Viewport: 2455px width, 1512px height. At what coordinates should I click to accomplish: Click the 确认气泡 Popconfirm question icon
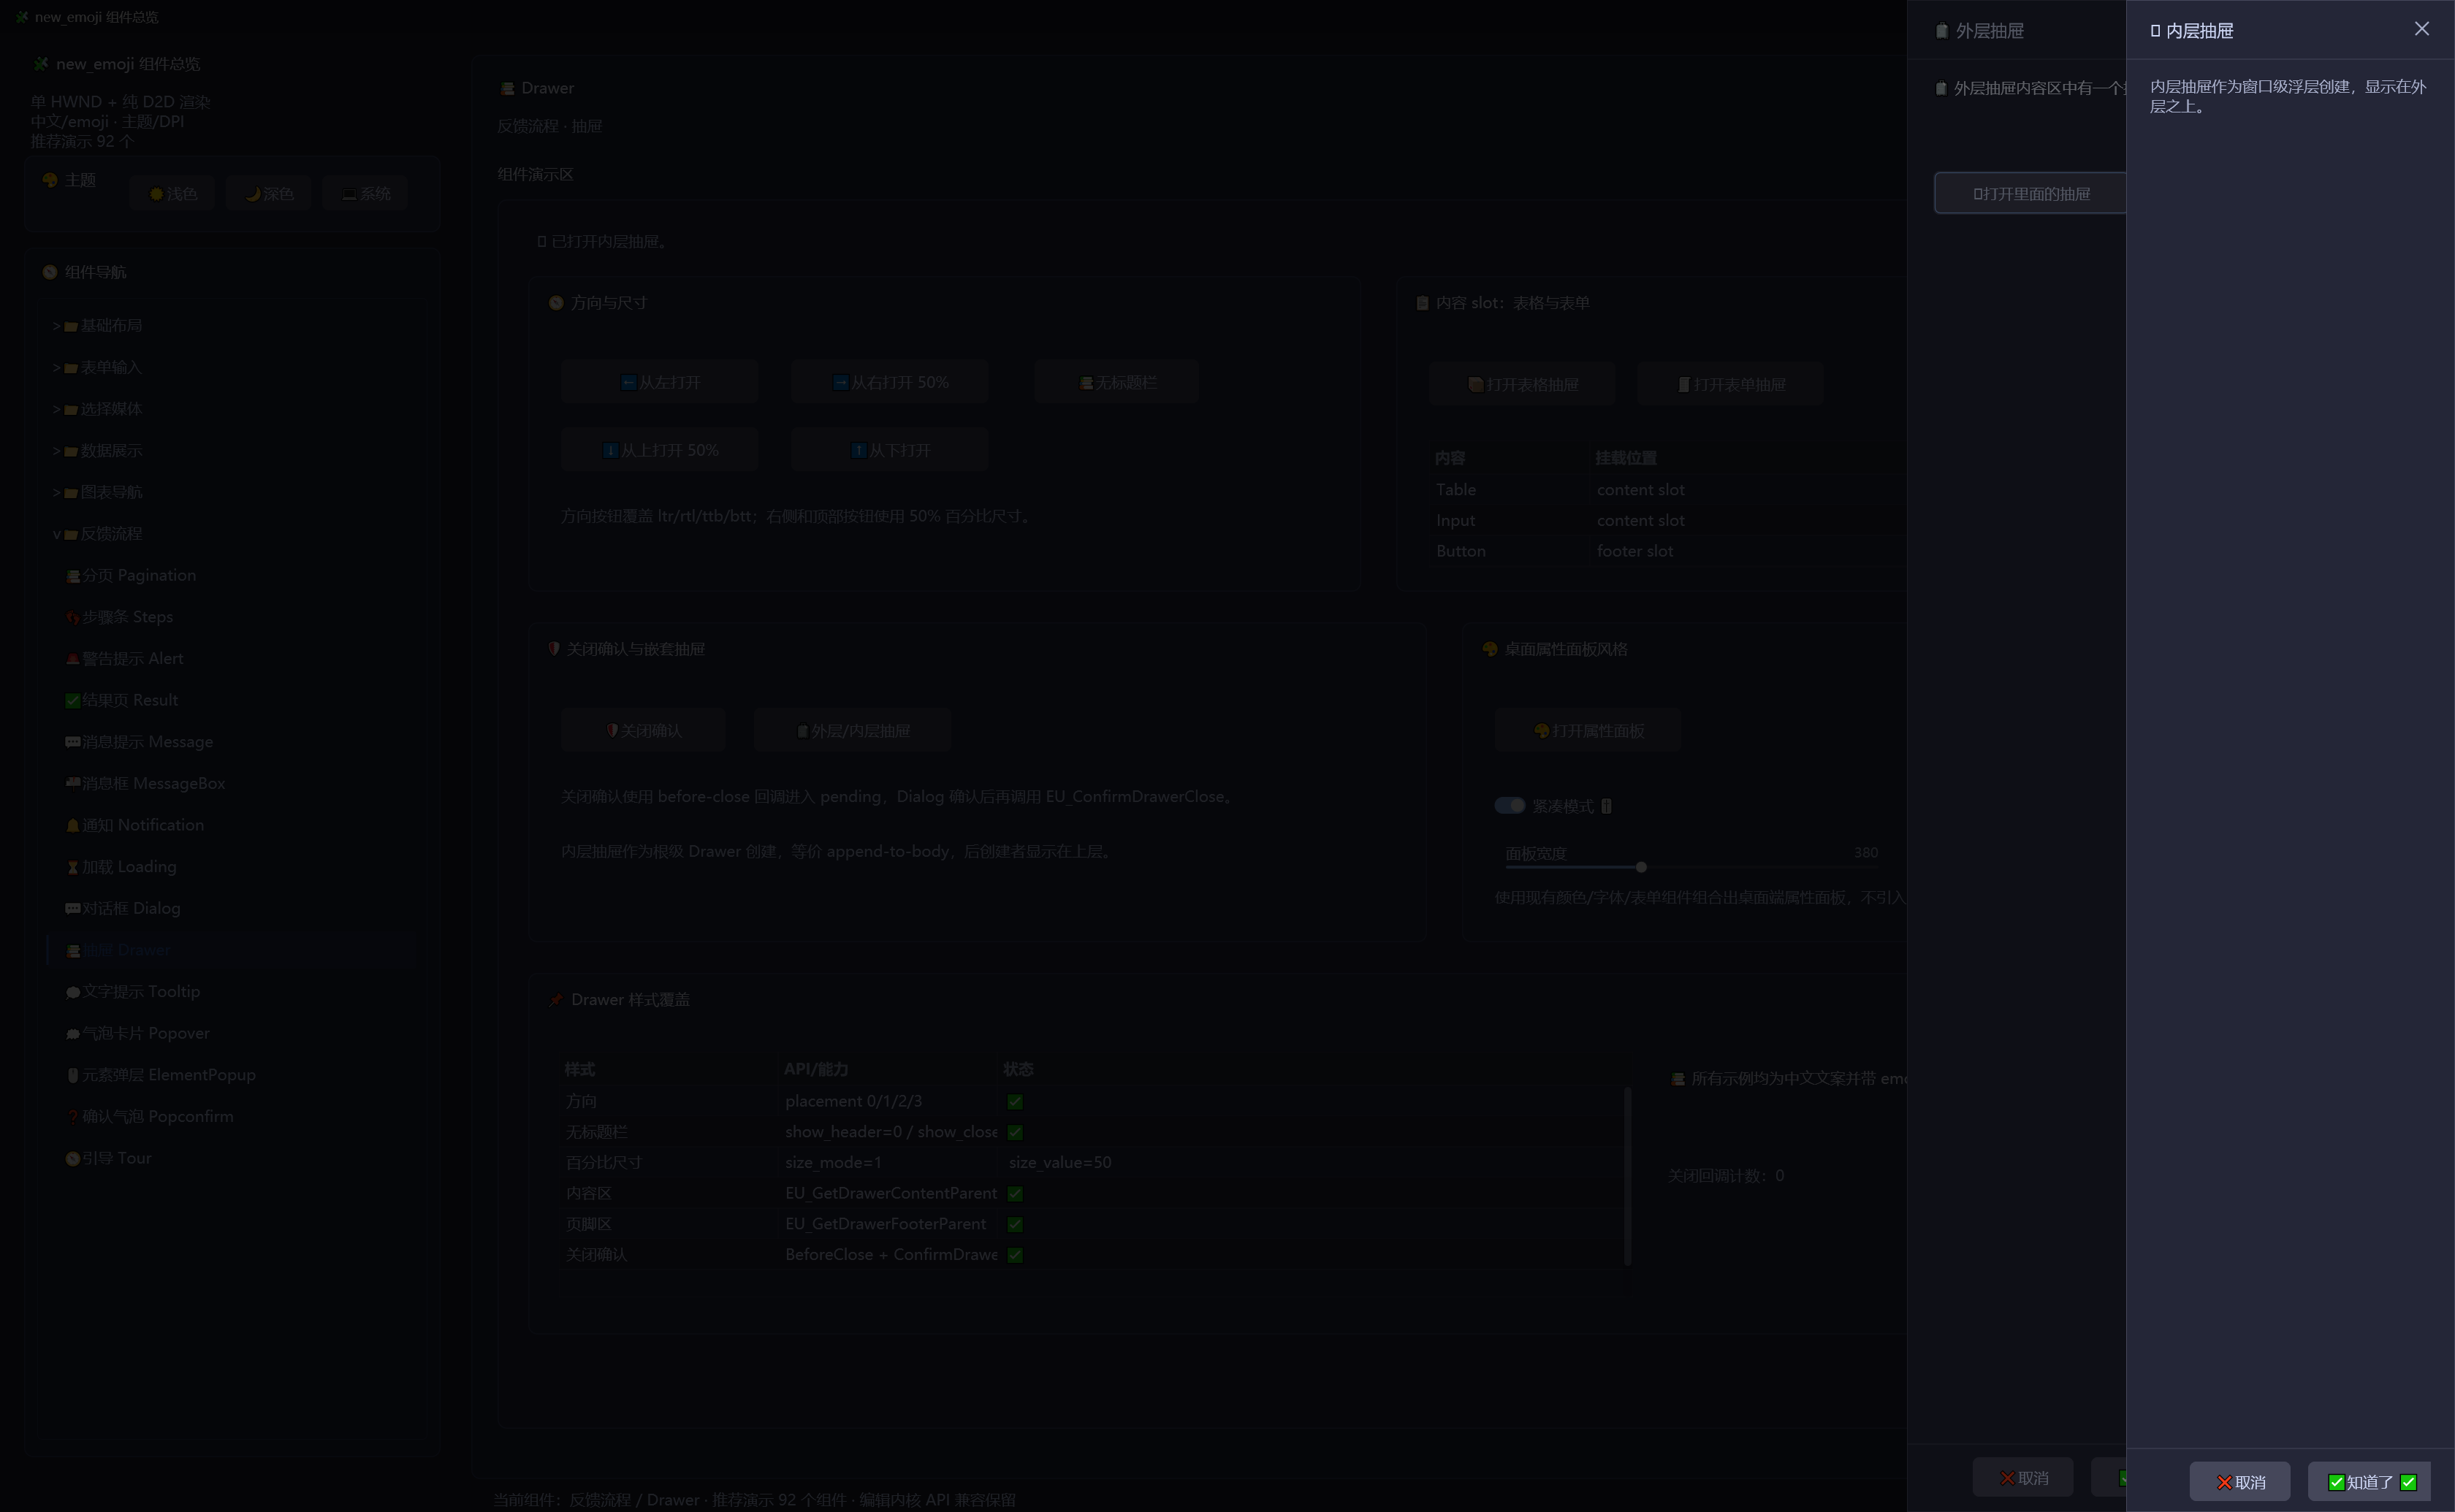[x=72, y=1117]
